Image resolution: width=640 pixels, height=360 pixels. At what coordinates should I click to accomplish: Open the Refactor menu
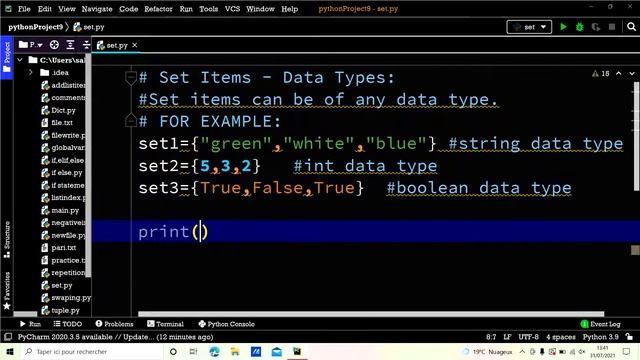[158, 9]
